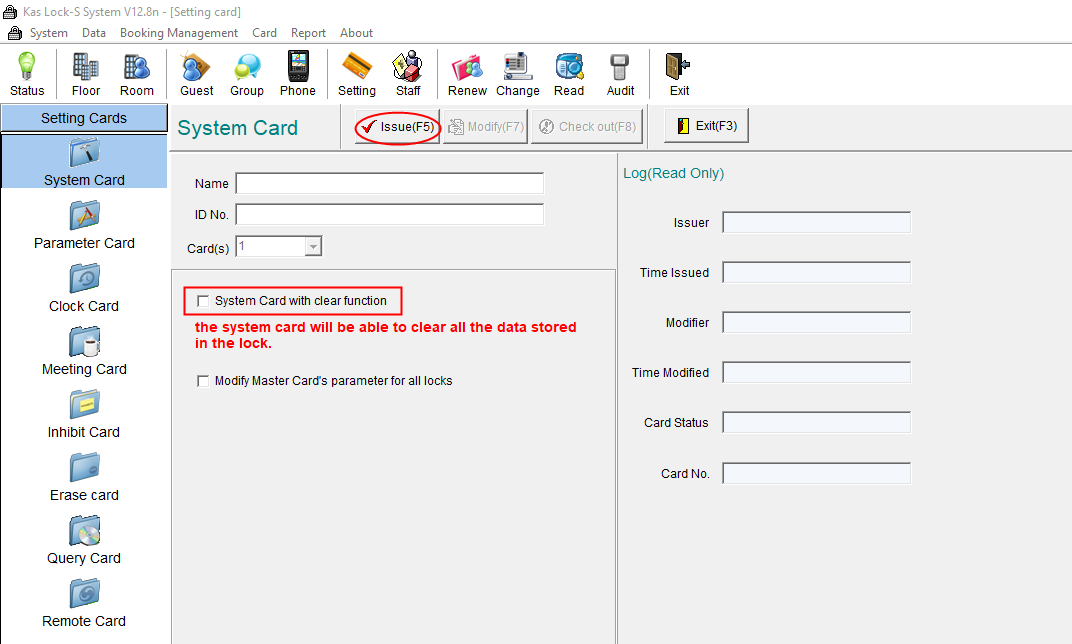
Task: Click the Renew toolbar icon
Action: (467, 74)
